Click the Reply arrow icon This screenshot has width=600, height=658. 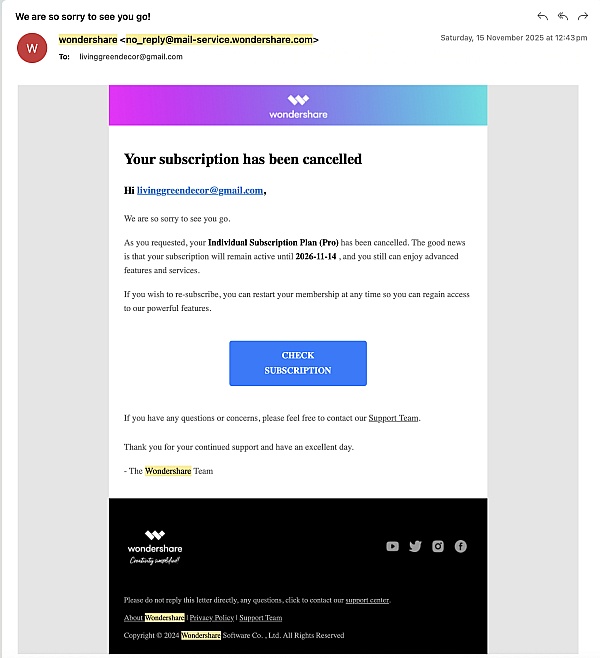coord(543,16)
